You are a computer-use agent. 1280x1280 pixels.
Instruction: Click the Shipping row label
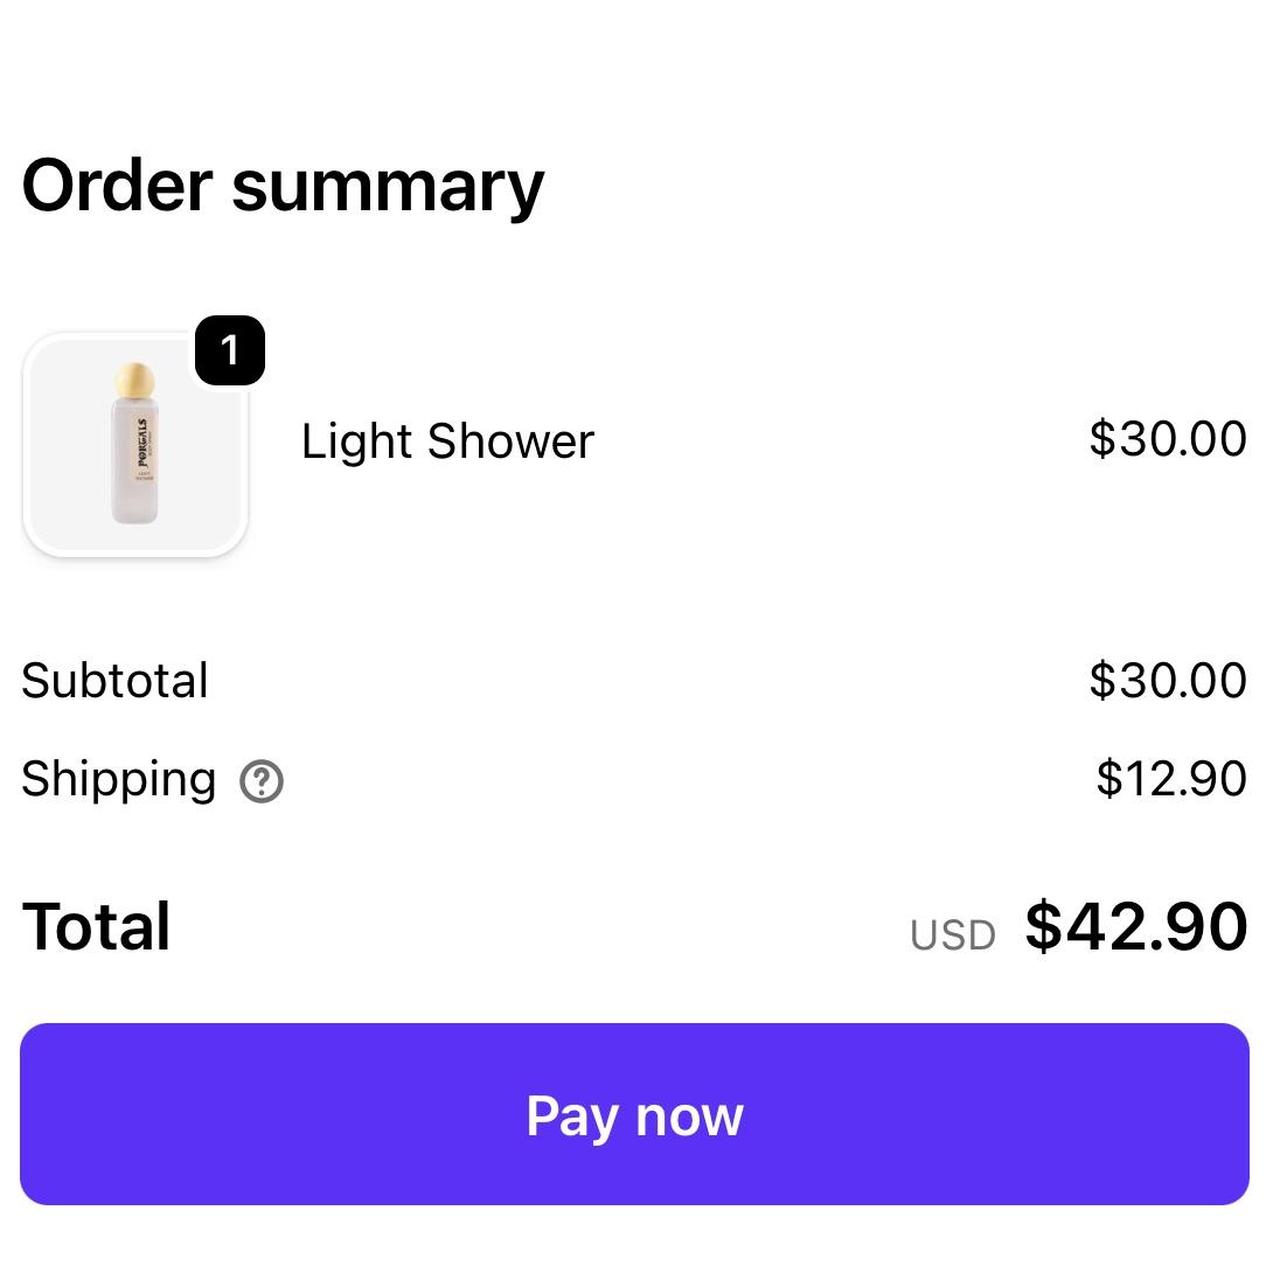(118, 780)
